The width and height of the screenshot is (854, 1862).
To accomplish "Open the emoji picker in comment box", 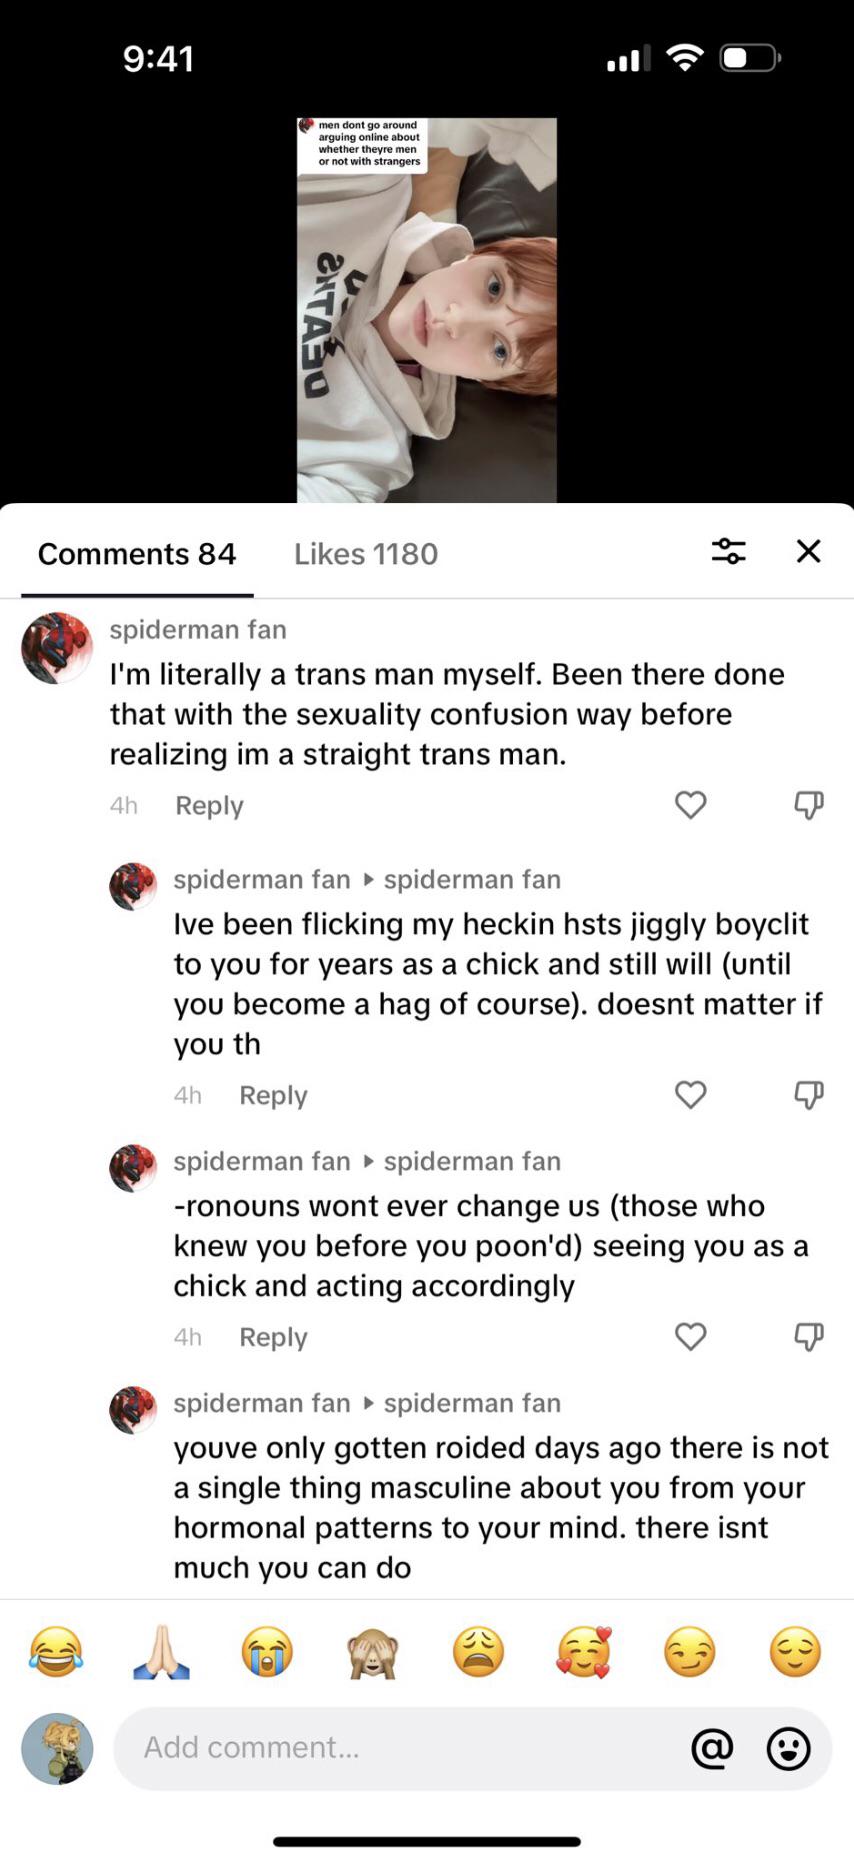I will 788,1748.
